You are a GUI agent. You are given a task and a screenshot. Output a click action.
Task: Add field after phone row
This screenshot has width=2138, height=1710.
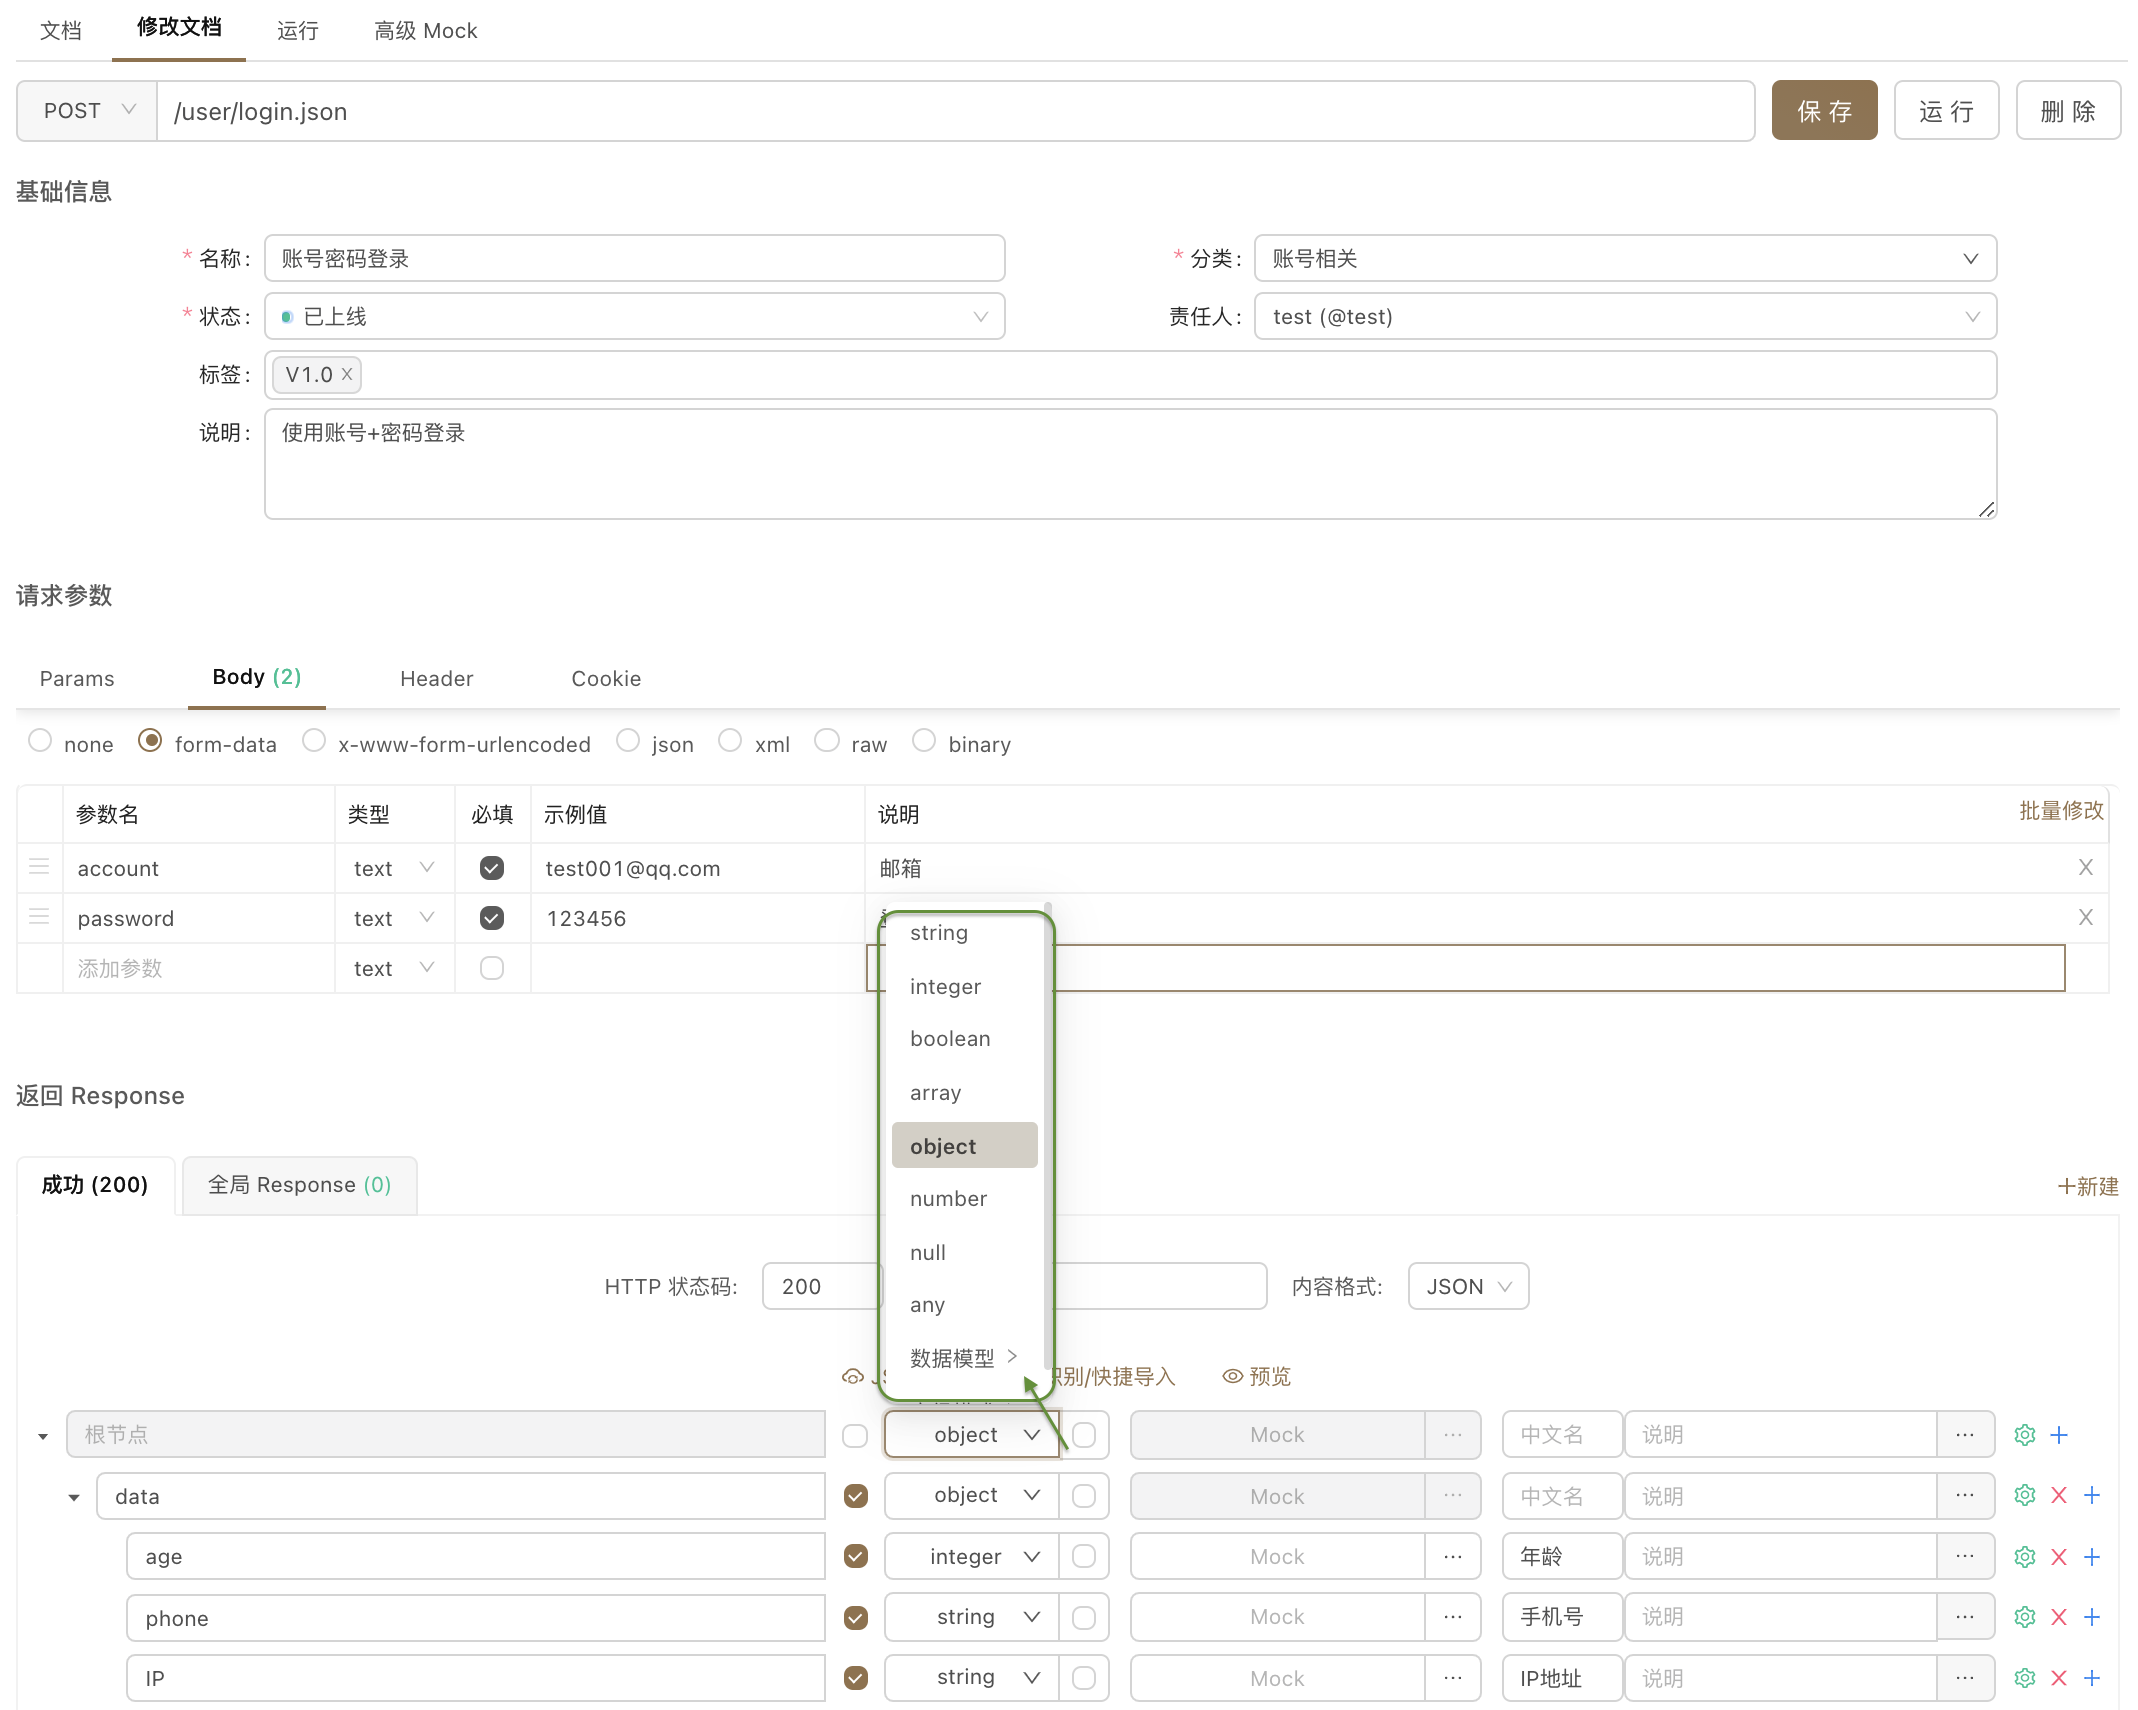[2091, 1617]
